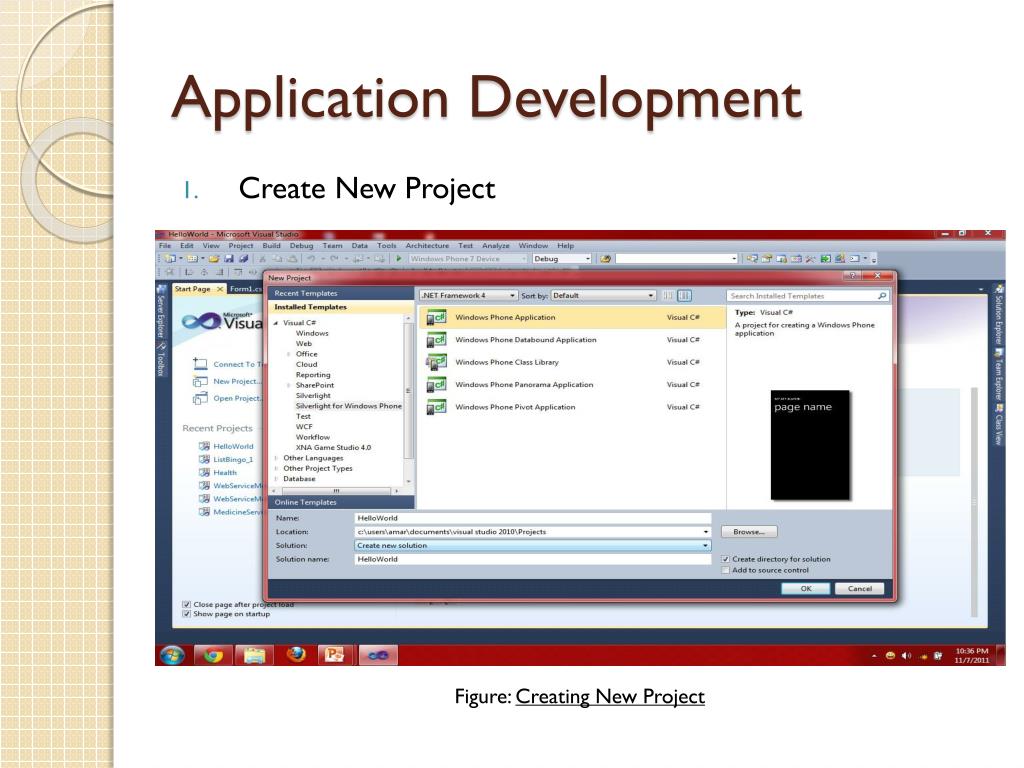Click the template tree horizontal scrollbar
The height and width of the screenshot is (768, 1024).
tap(336, 490)
